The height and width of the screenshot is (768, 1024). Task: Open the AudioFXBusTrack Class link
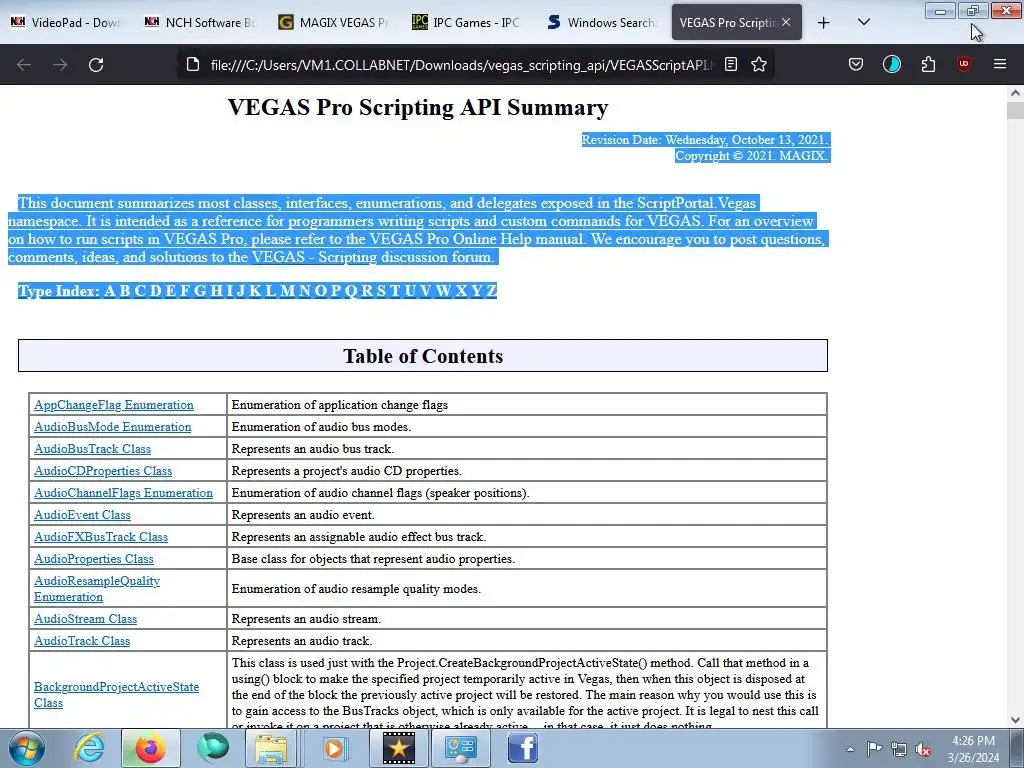(101, 537)
